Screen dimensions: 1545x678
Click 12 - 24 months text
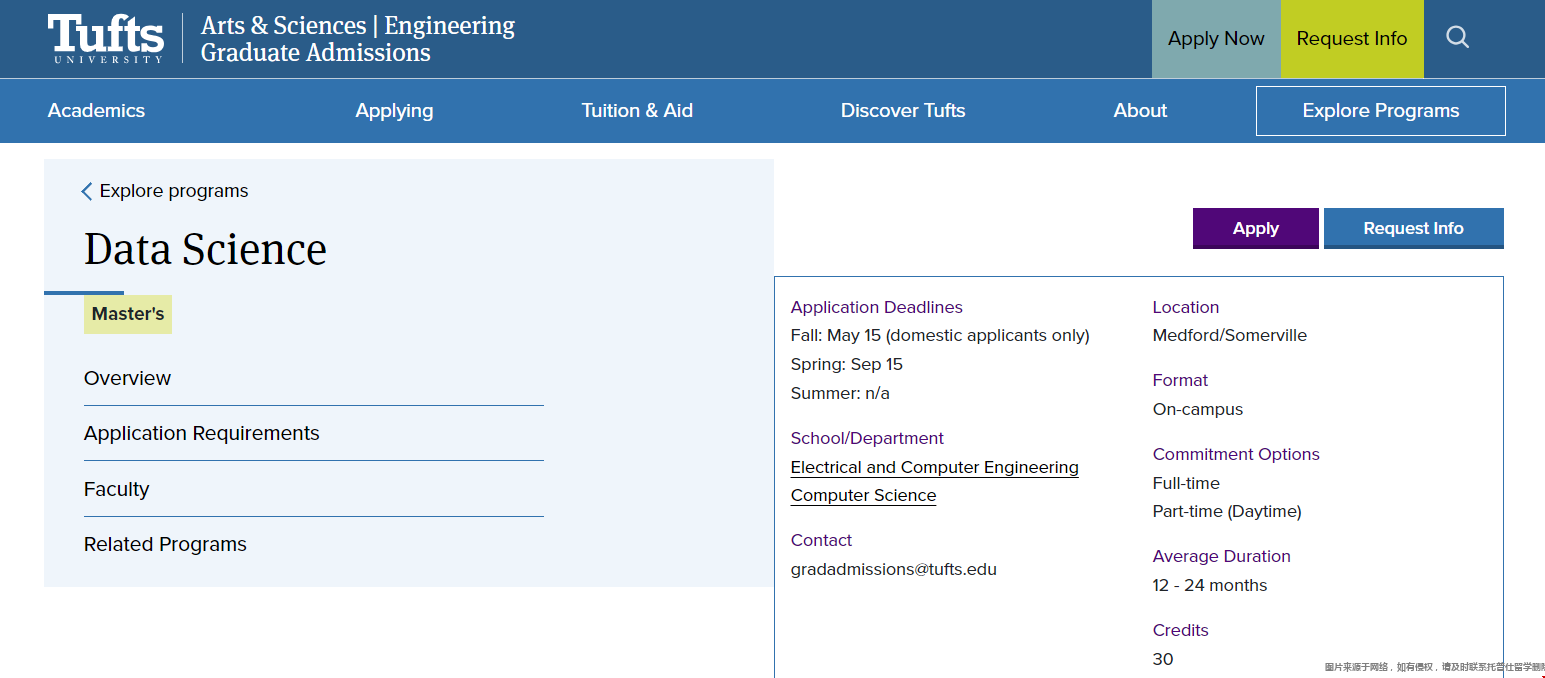click(1209, 585)
